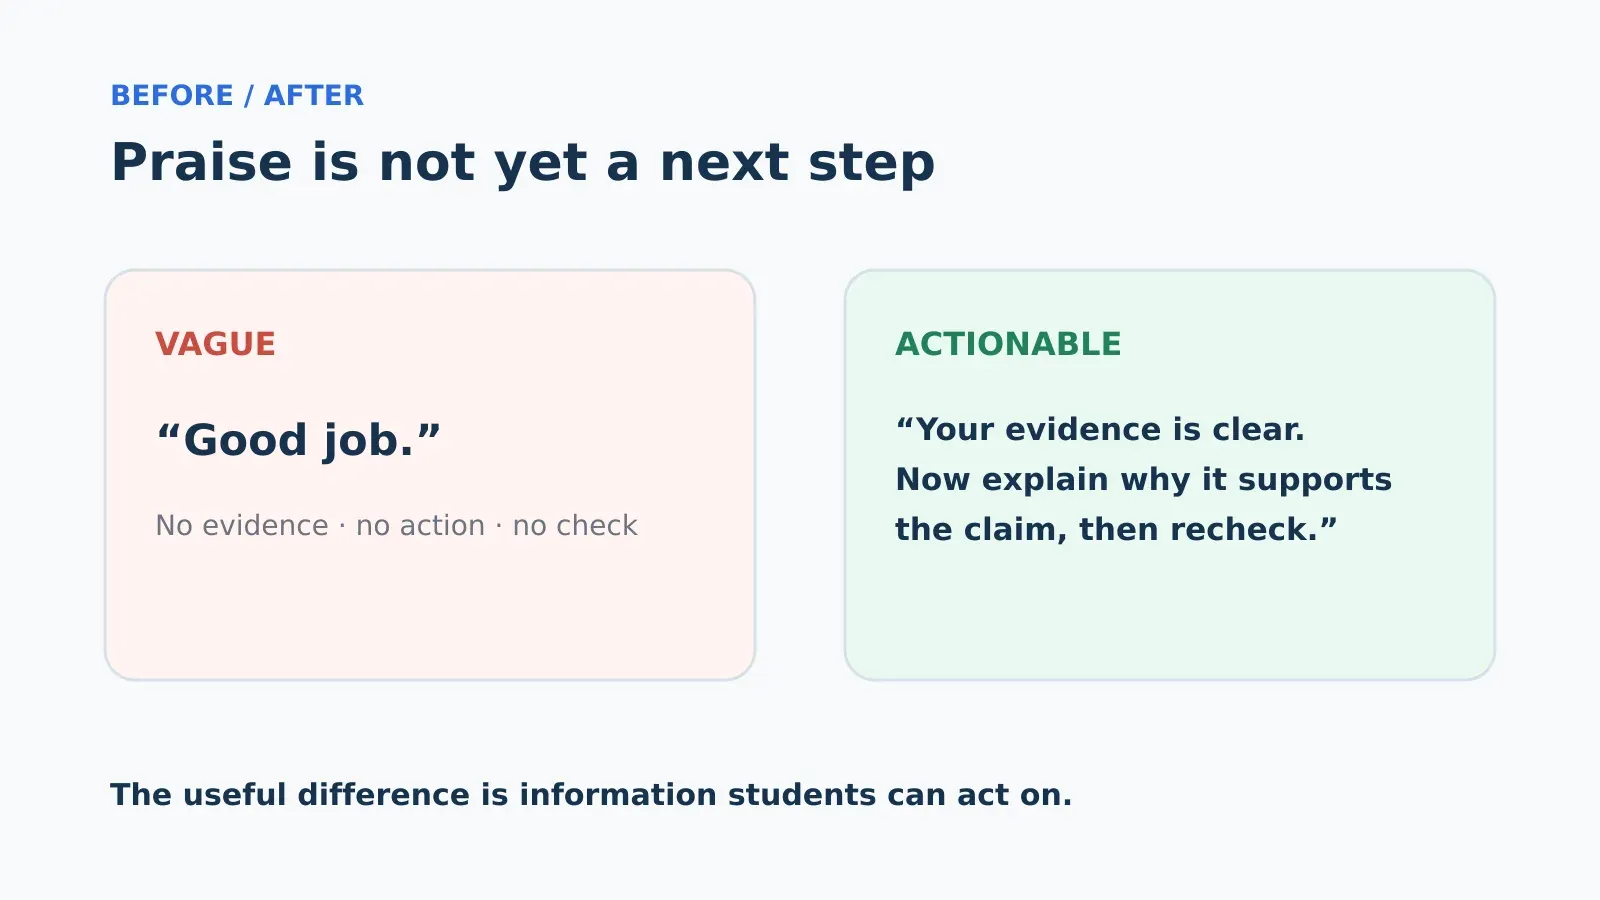Select the title 'Praise is not yet a next step'
Screen dimensions: 1600x900
point(523,162)
